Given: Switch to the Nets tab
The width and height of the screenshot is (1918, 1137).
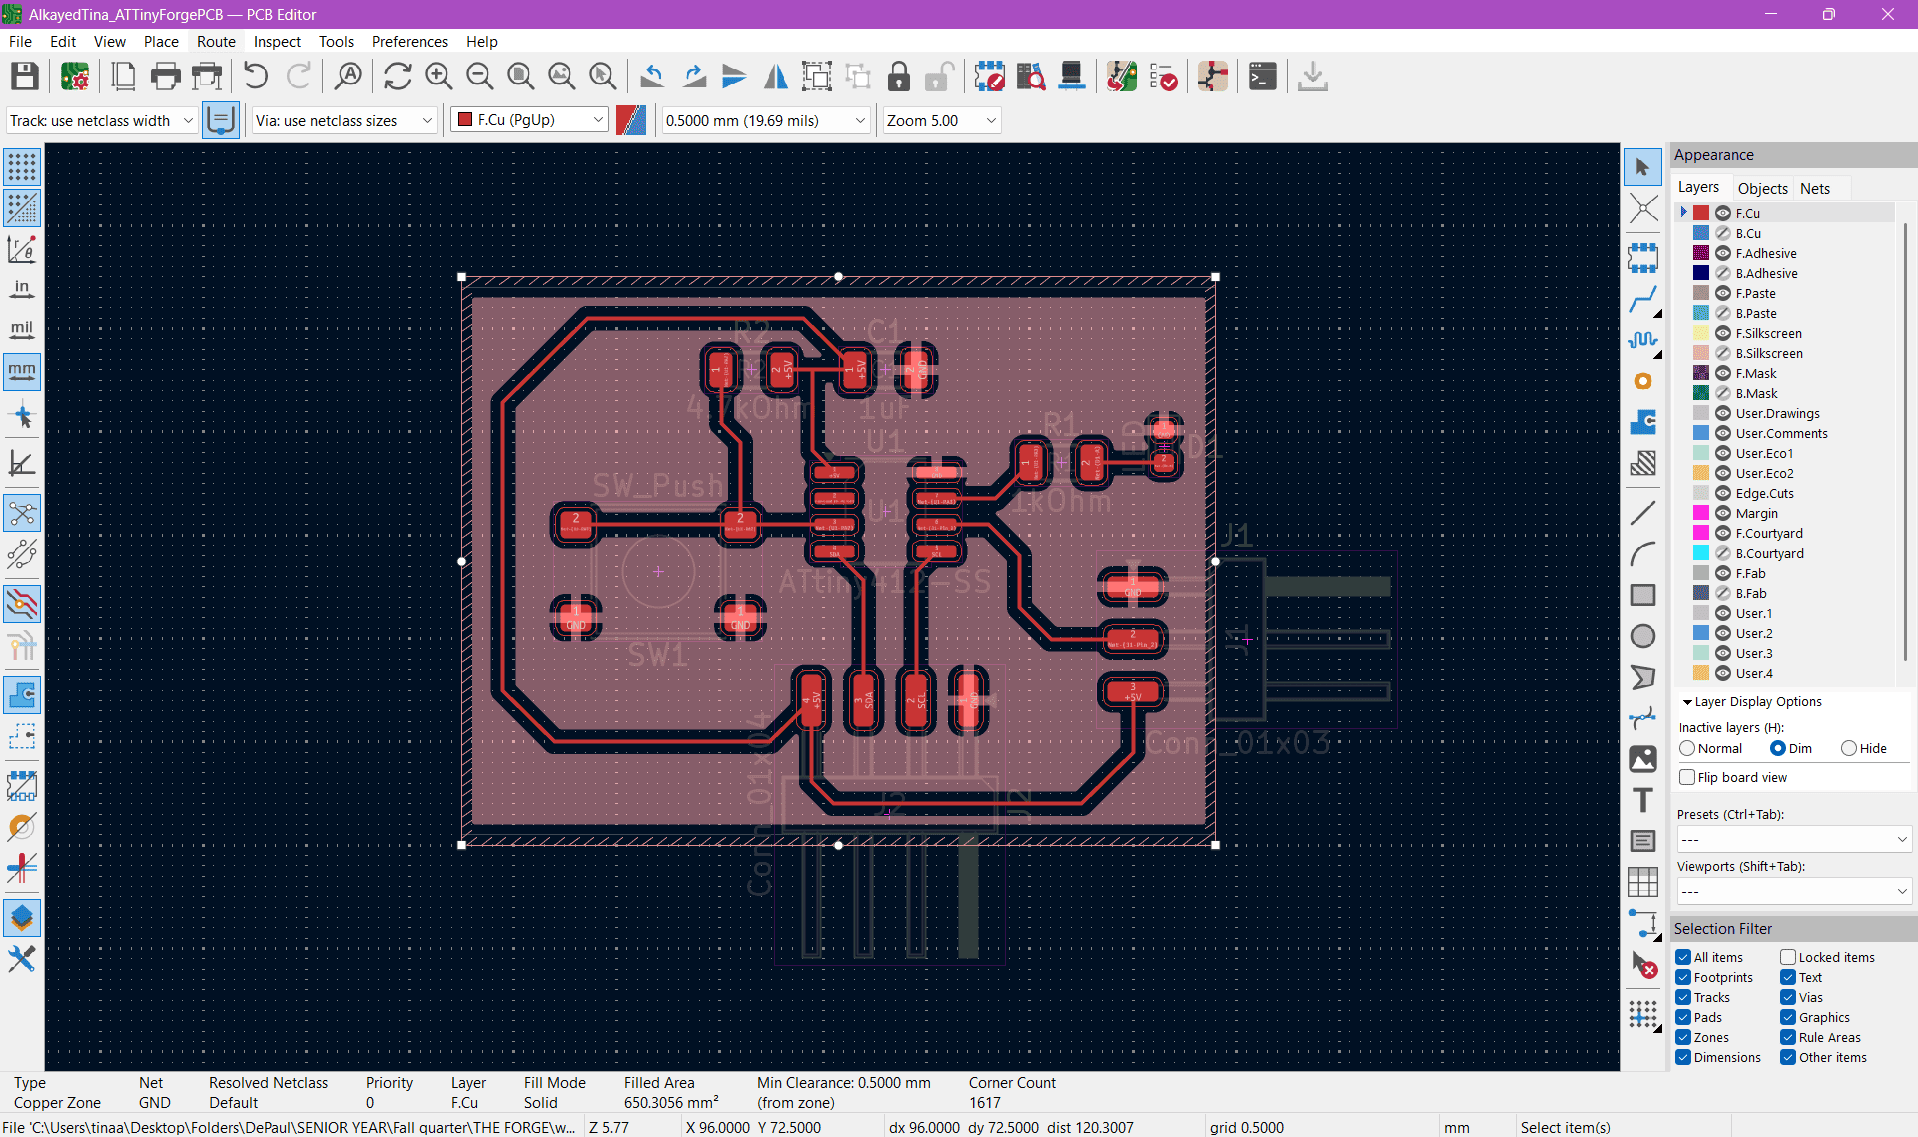Looking at the screenshot, I should coord(1816,188).
